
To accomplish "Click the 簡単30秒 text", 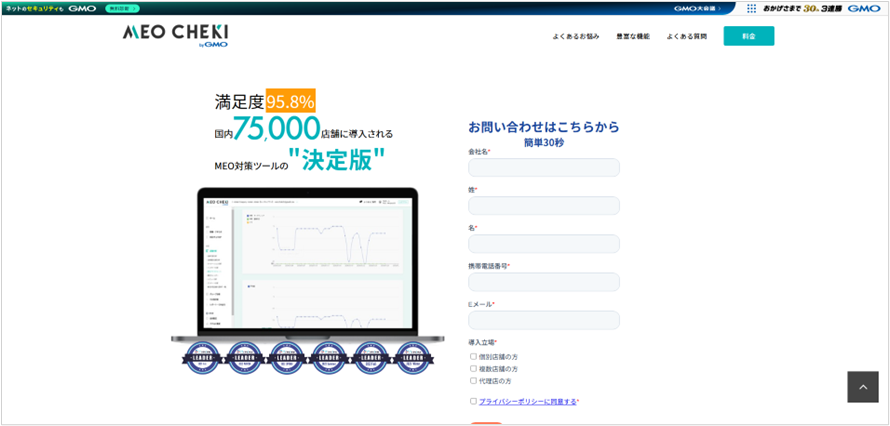I will (x=544, y=143).
